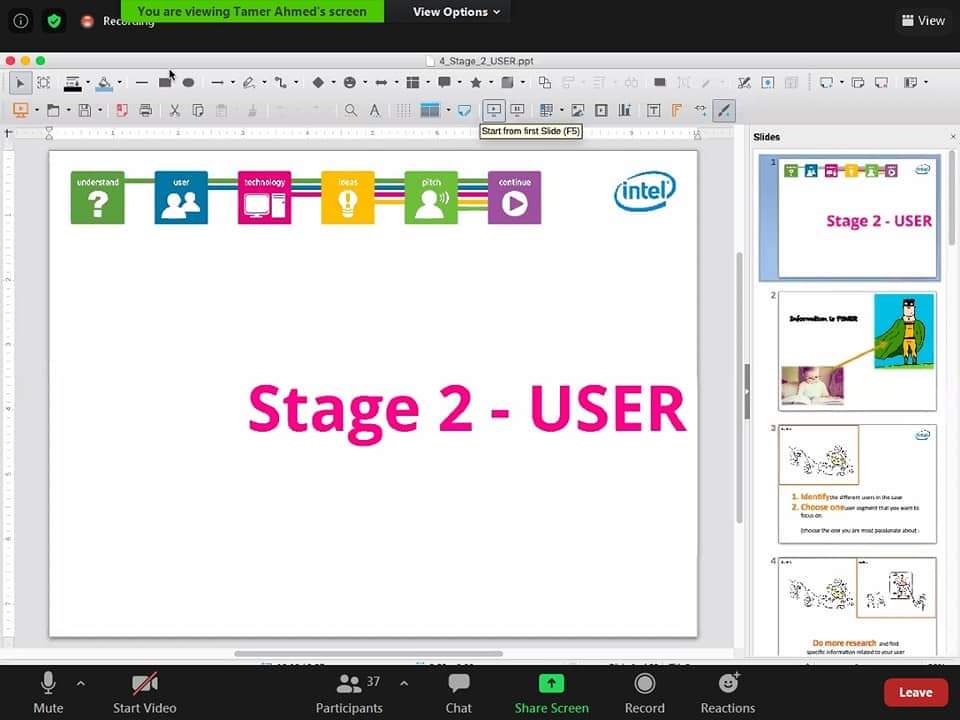Open the View menu at top right

click(x=922, y=20)
